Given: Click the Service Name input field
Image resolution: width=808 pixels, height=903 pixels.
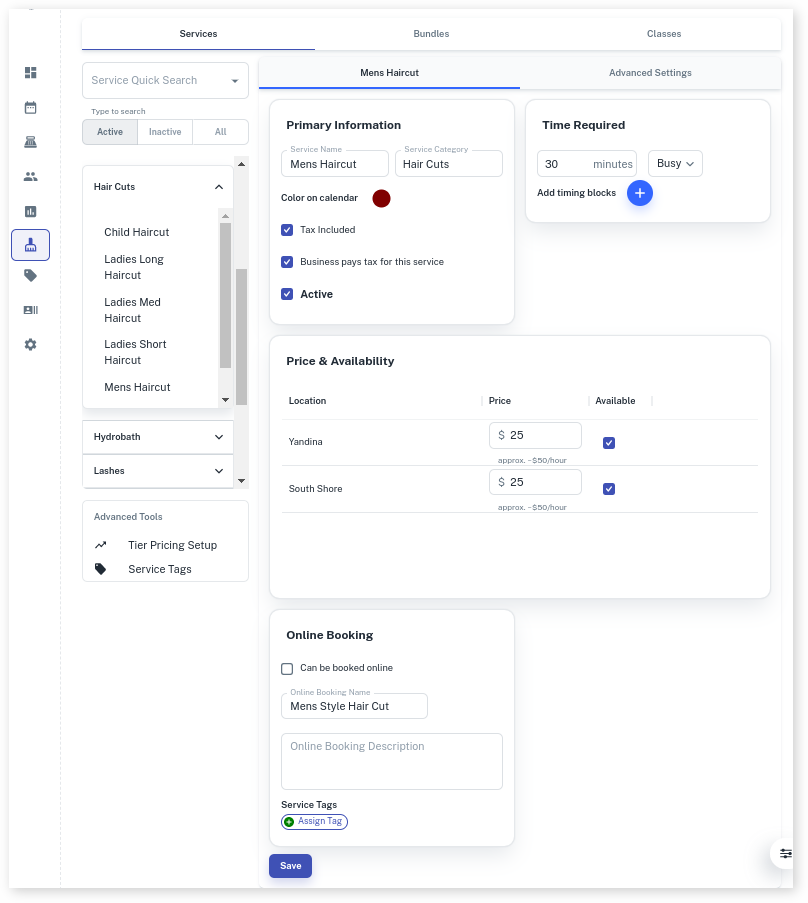Looking at the screenshot, I should point(335,164).
